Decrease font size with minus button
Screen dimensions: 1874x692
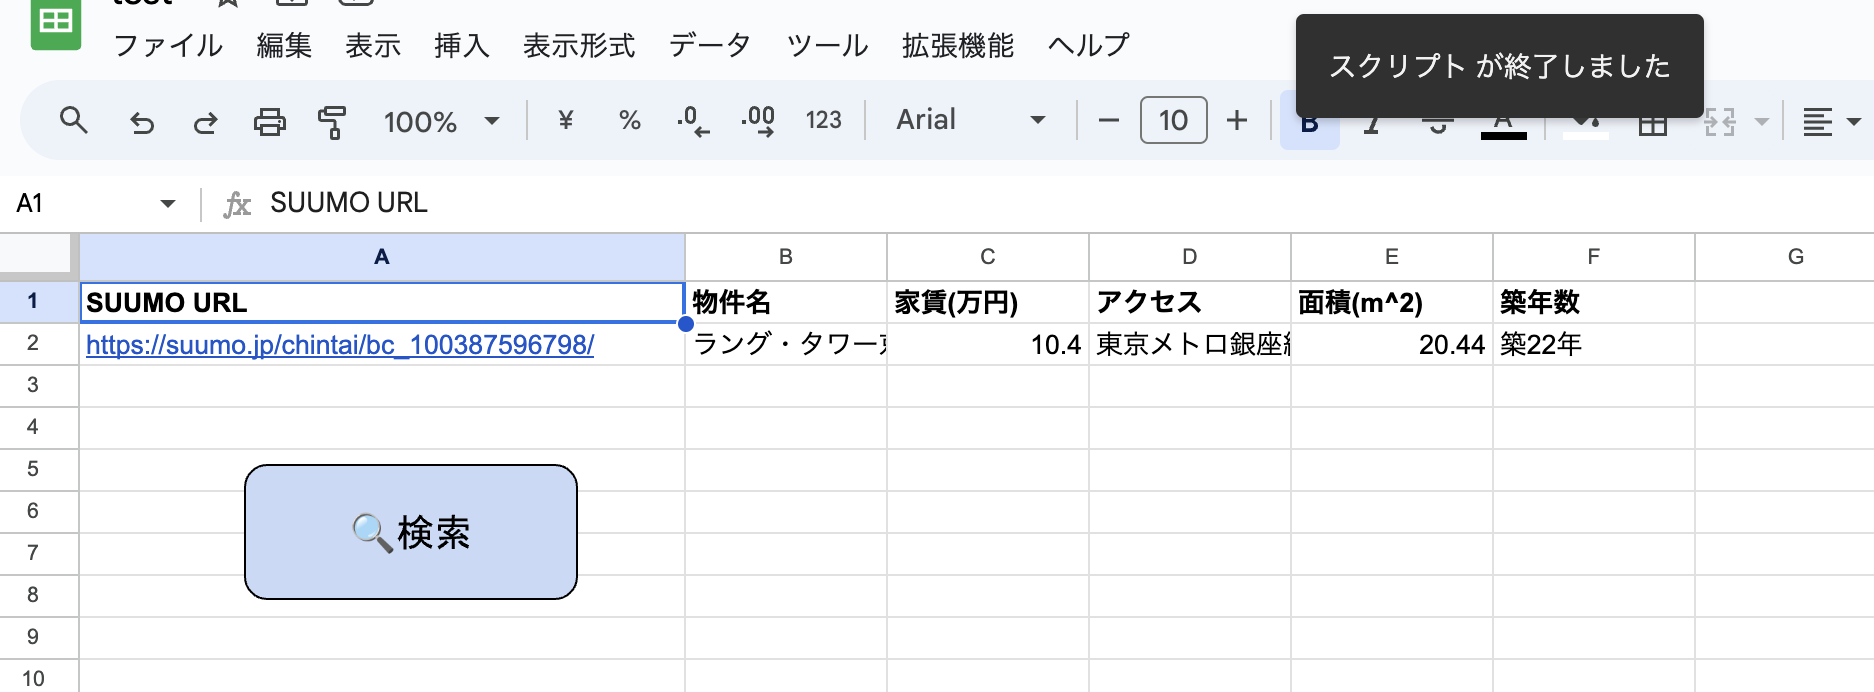coord(1108,121)
